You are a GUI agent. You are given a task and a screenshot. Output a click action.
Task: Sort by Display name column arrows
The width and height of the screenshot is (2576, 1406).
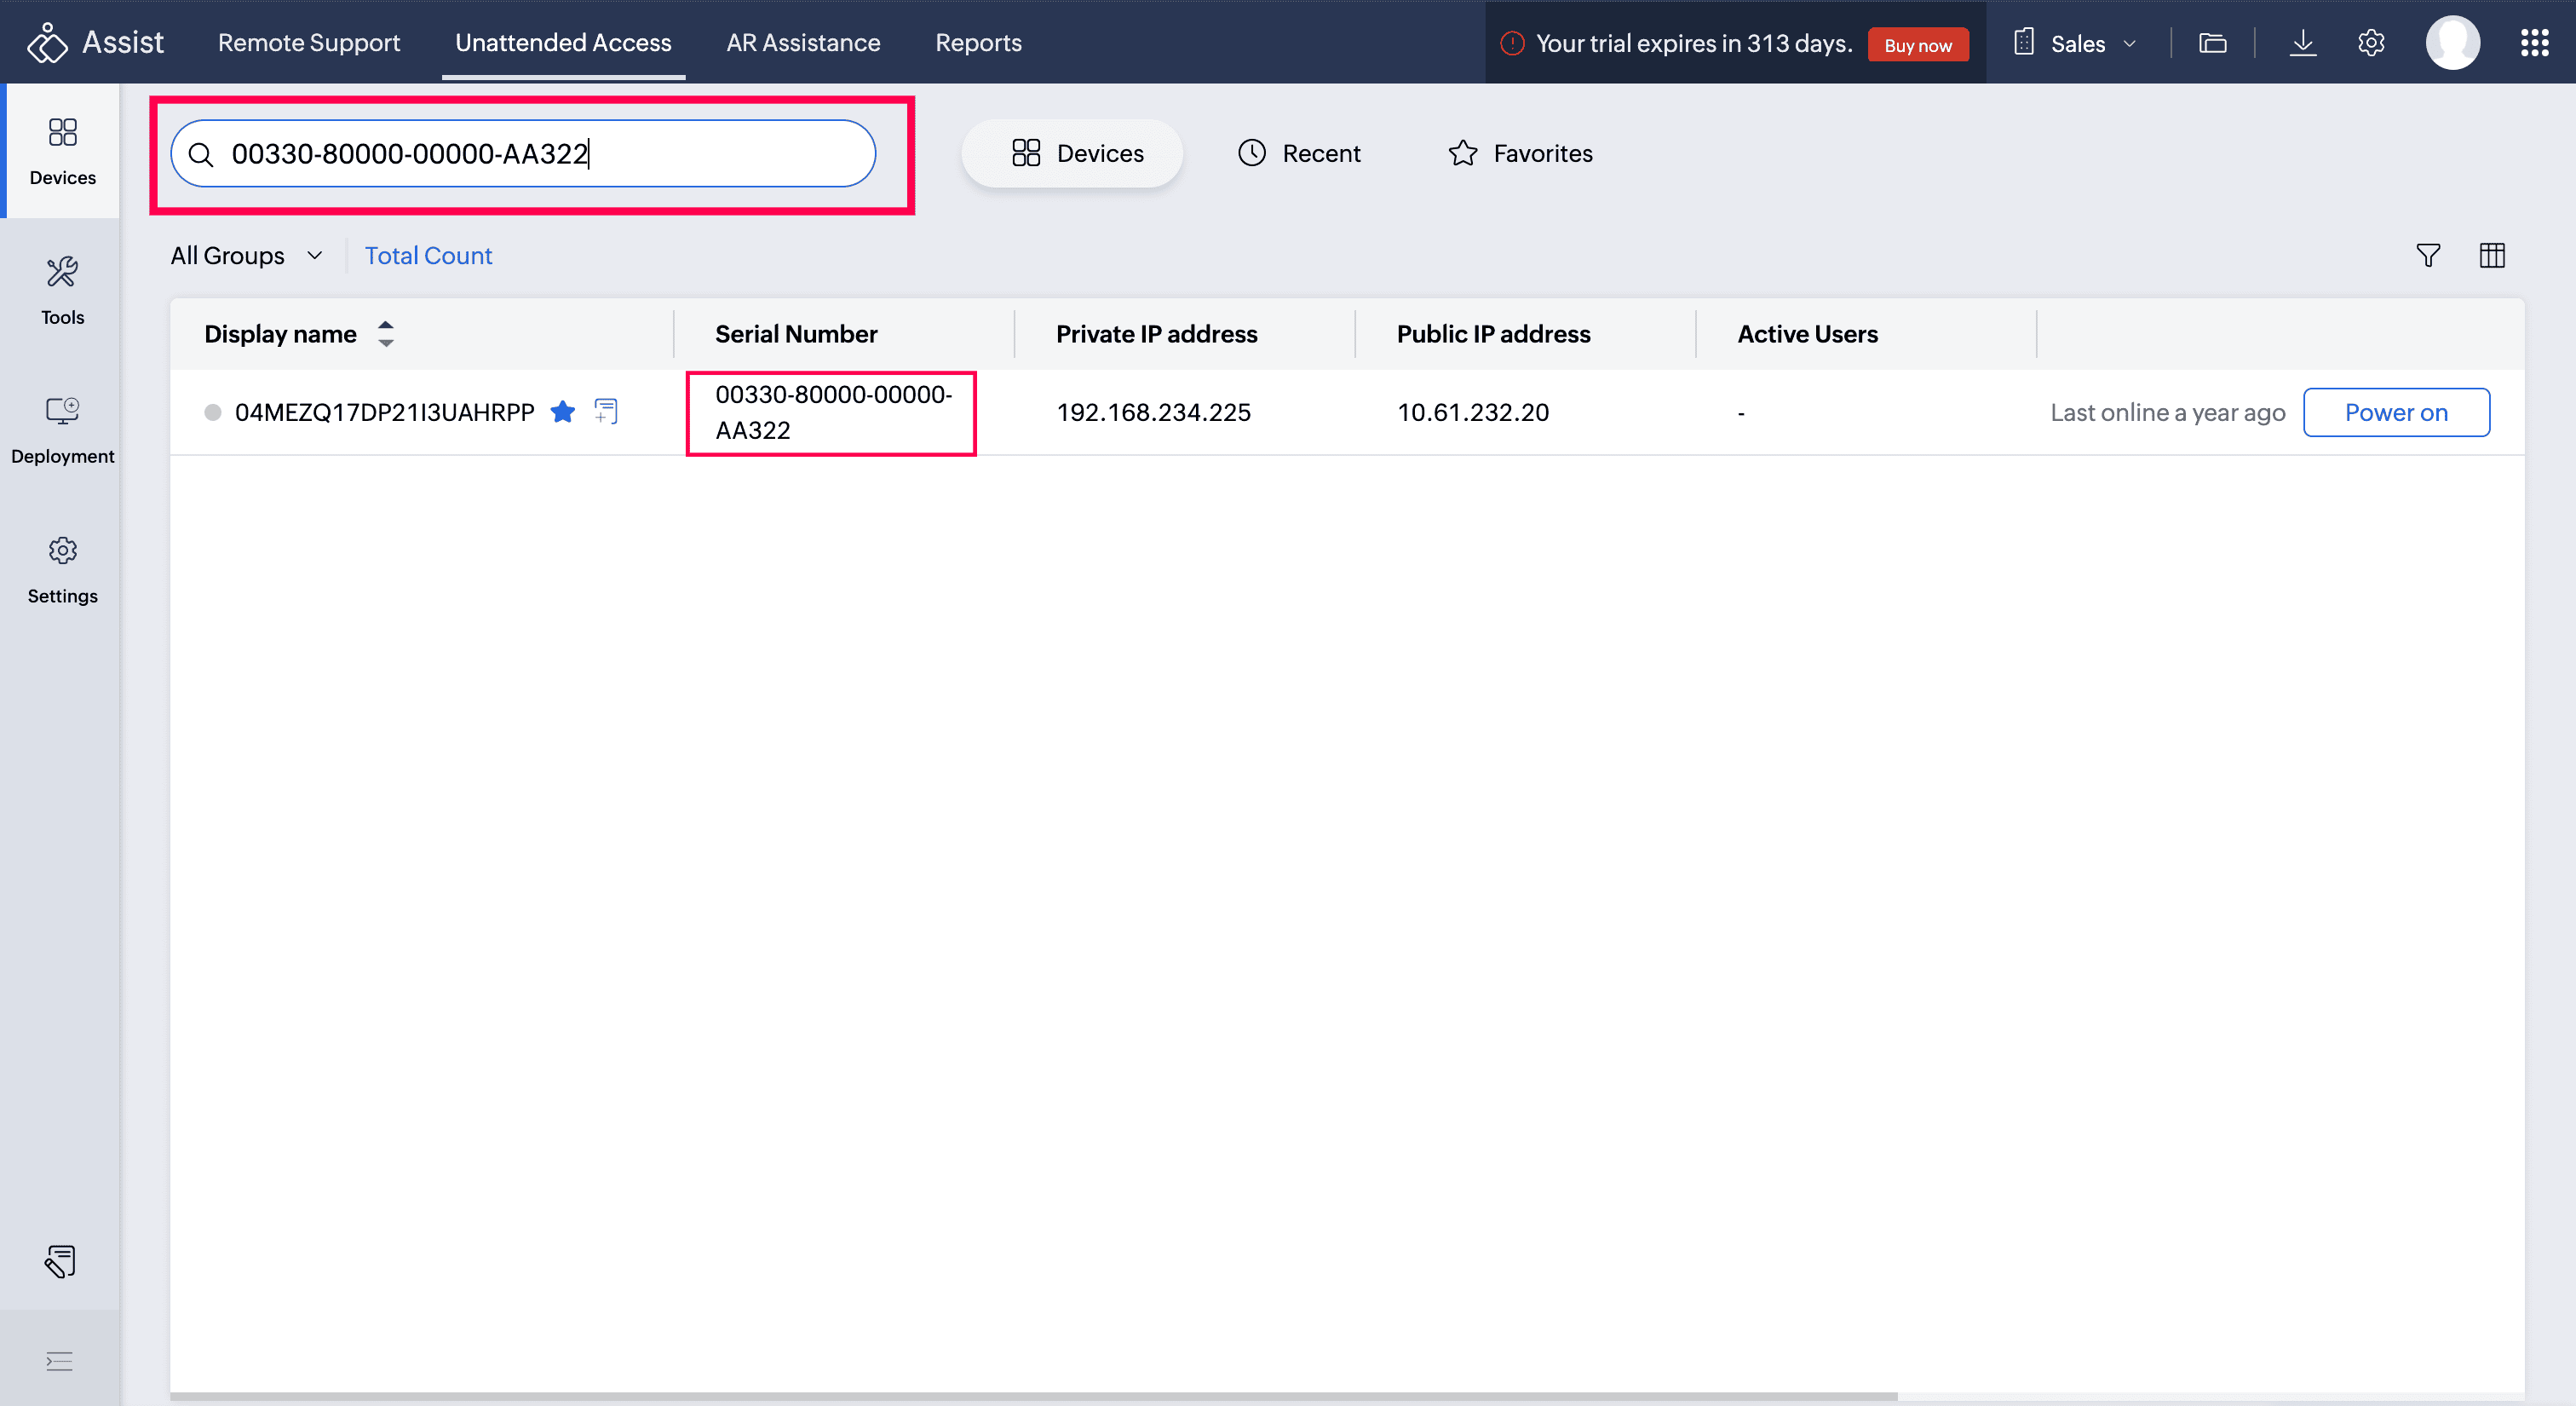(x=386, y=334)
